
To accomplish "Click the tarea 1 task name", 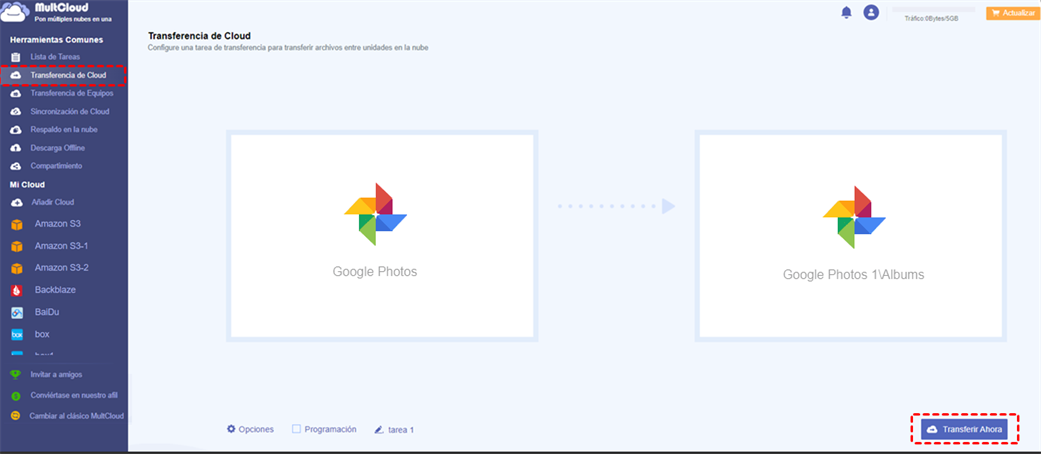I will tap(401, 430).
